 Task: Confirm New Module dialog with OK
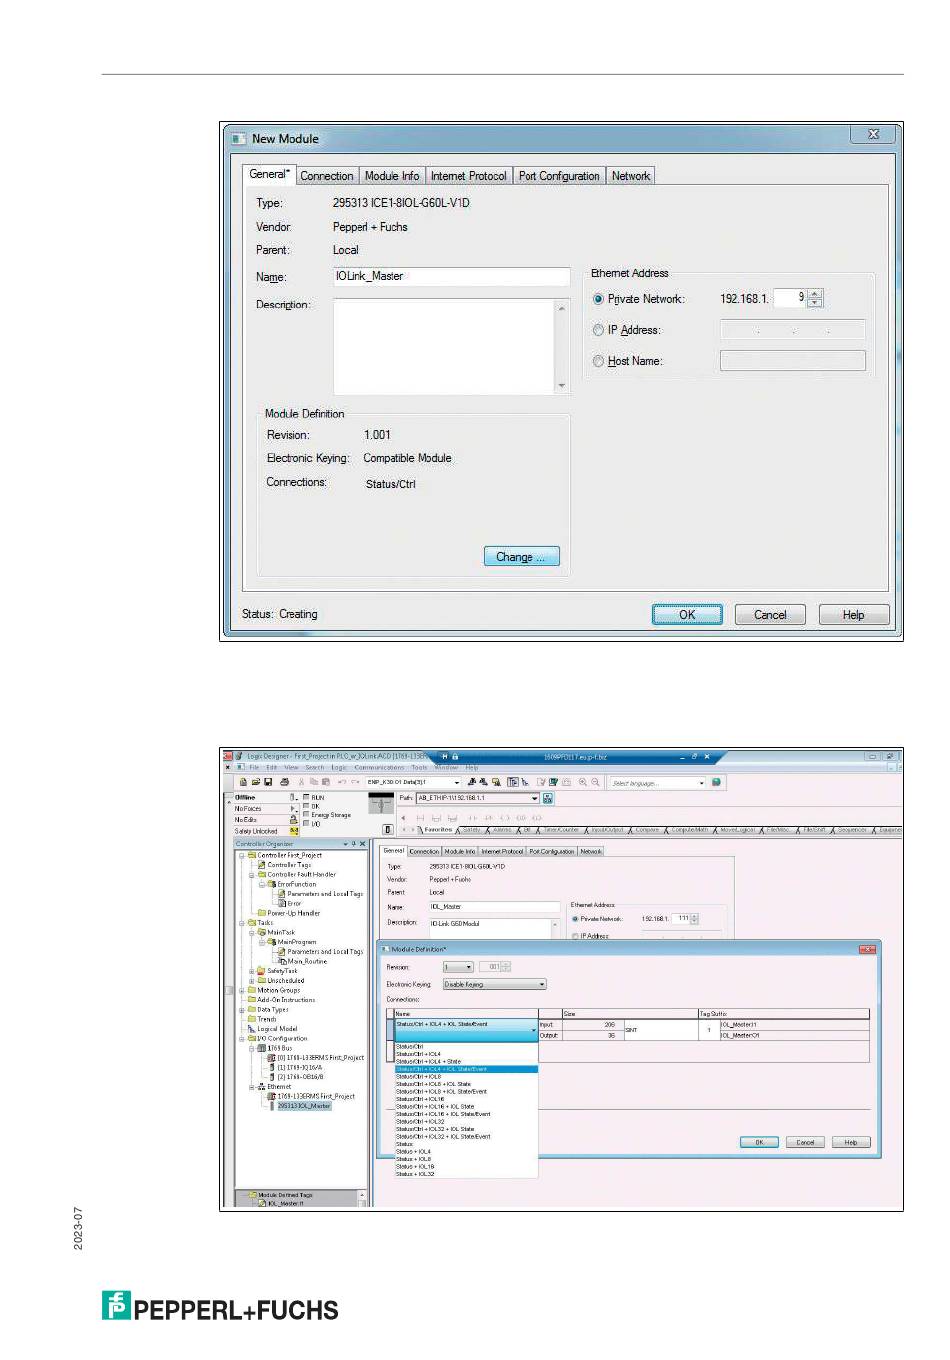coord(687,615)
